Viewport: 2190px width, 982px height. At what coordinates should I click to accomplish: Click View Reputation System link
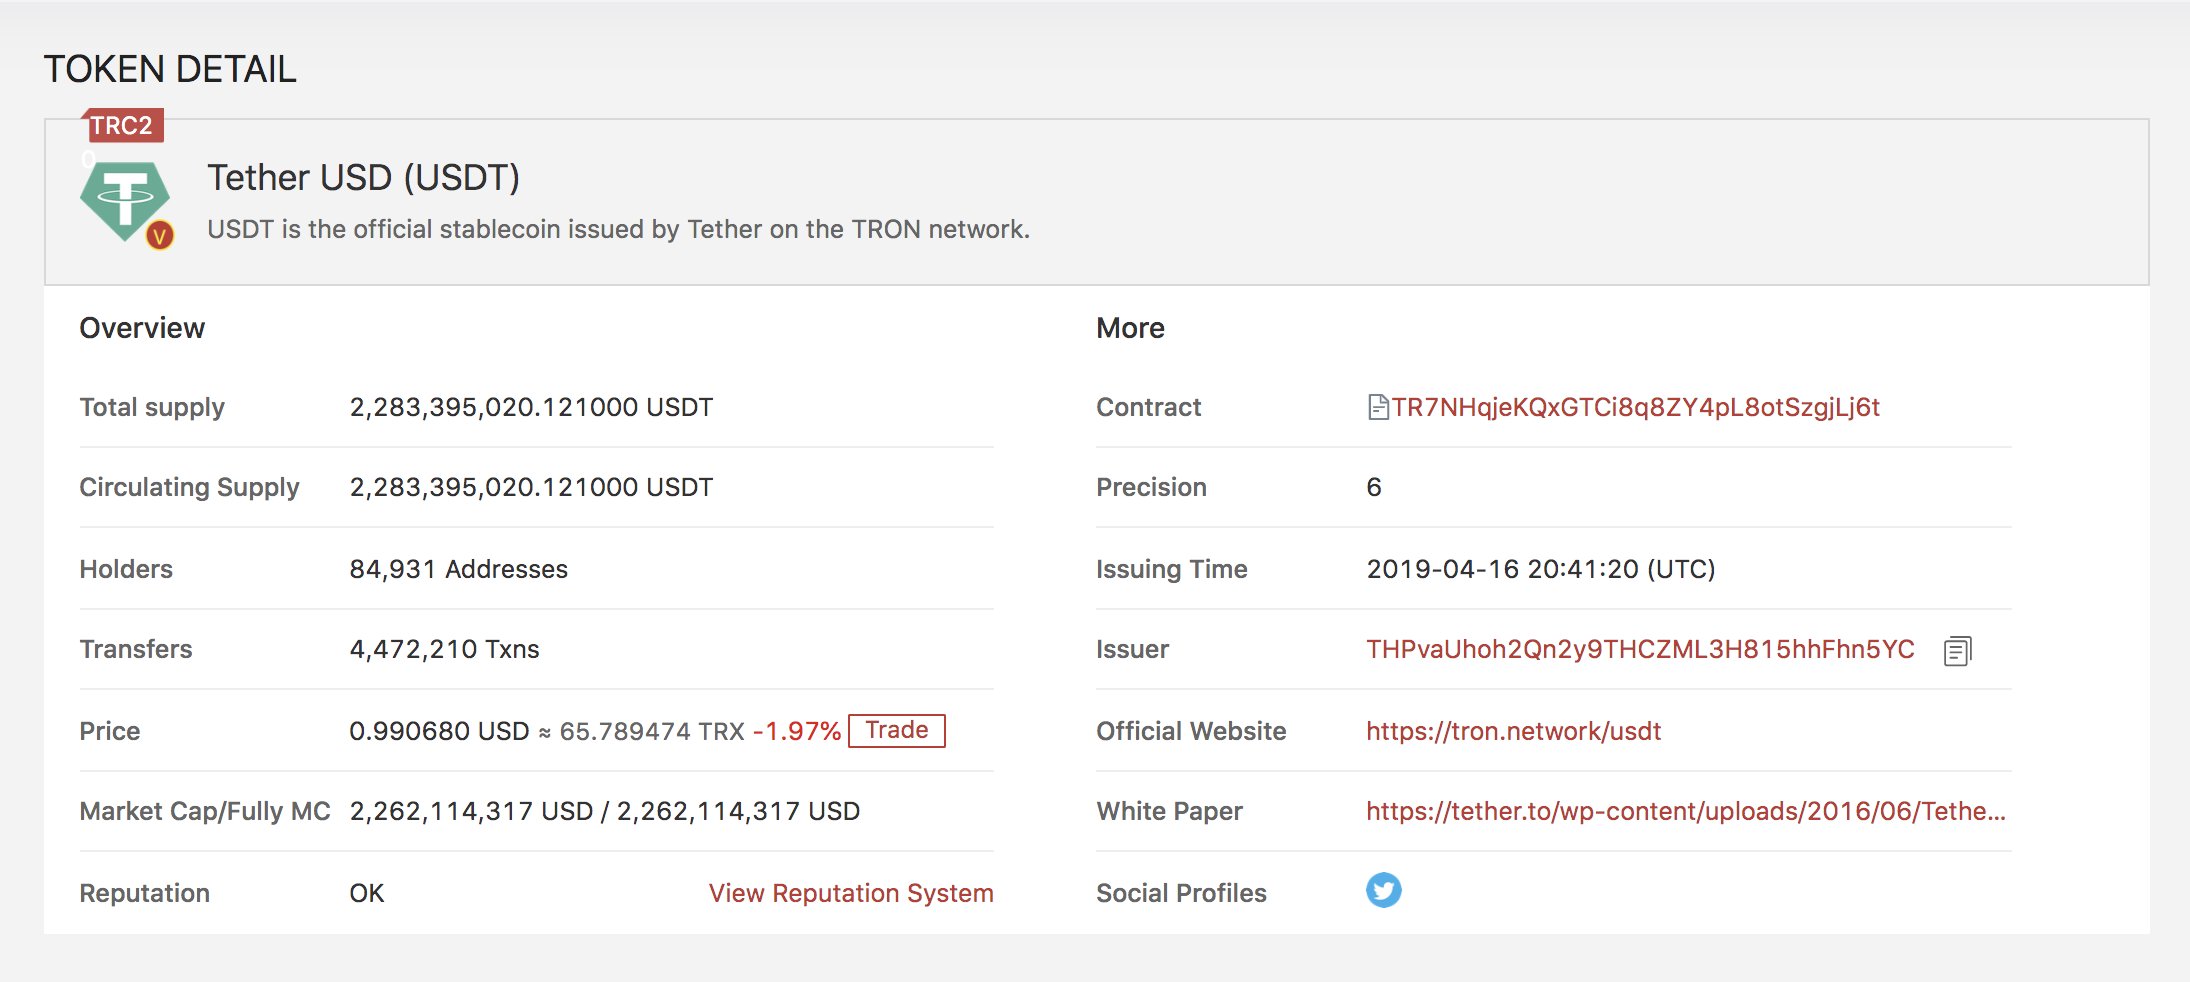pos(851,893)
